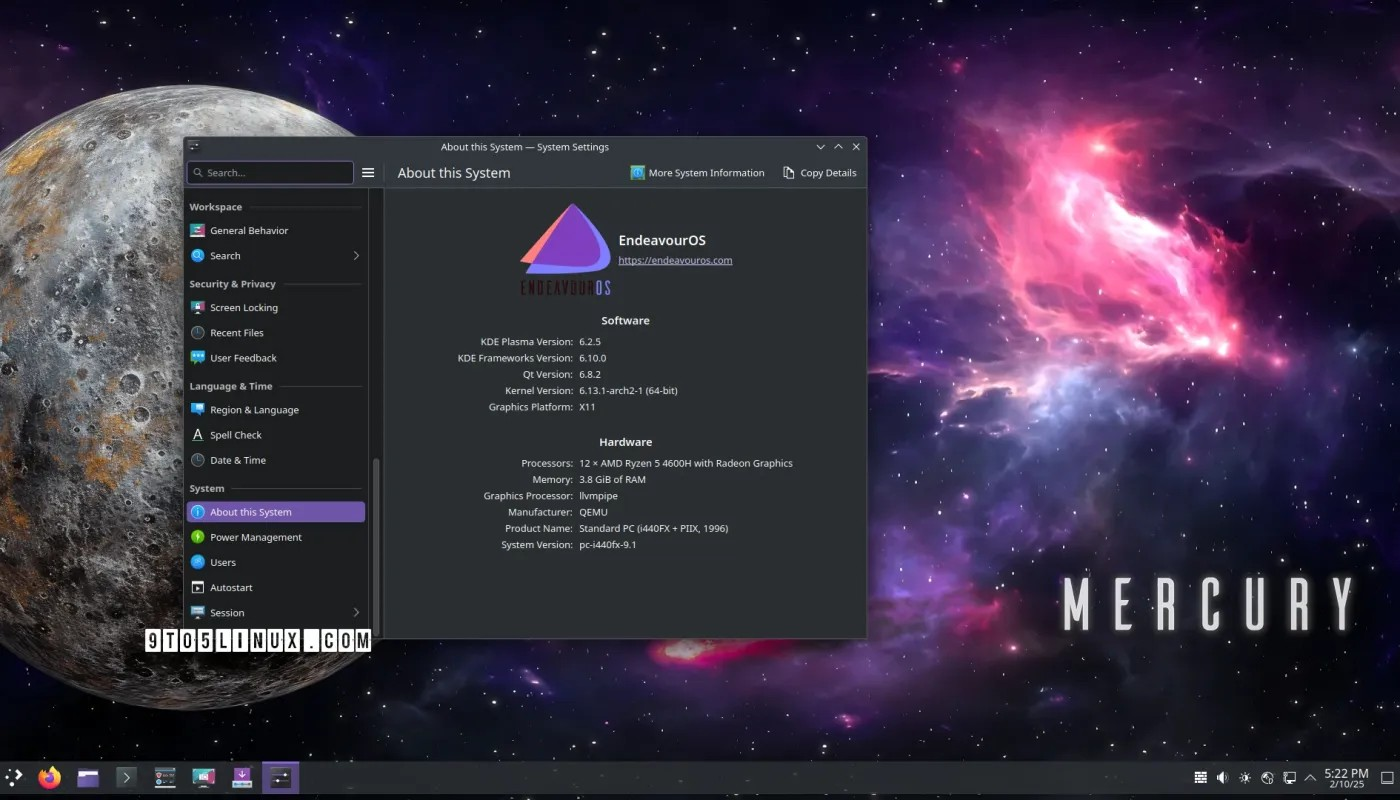Screen dimensions: 1400x800
Task: Open the hamburger menu beside search
Action: [368, 172]
